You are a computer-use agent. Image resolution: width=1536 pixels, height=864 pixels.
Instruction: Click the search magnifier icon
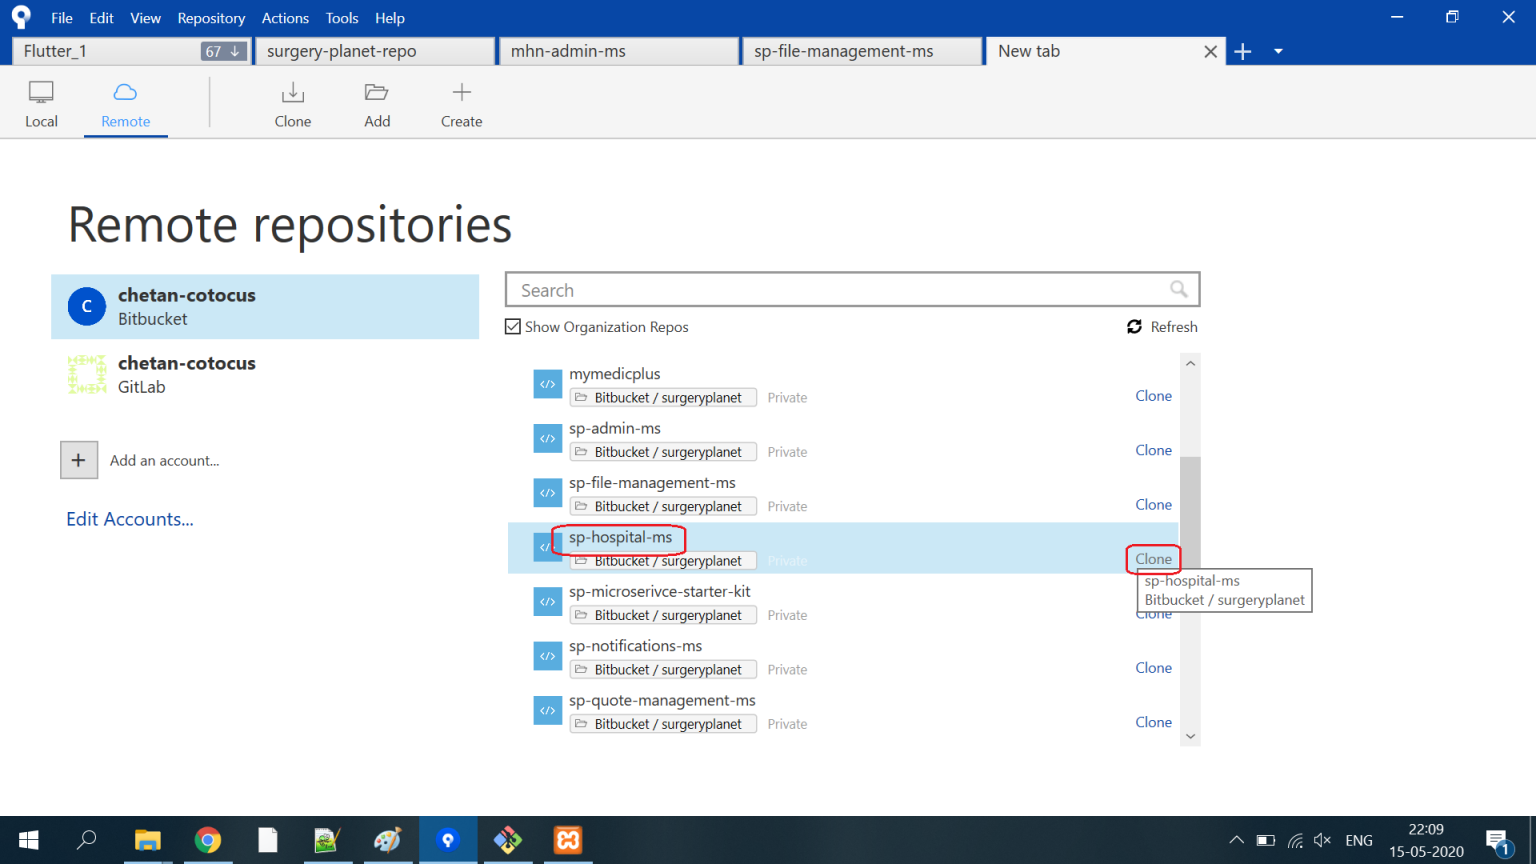(x=1179, y=289)
